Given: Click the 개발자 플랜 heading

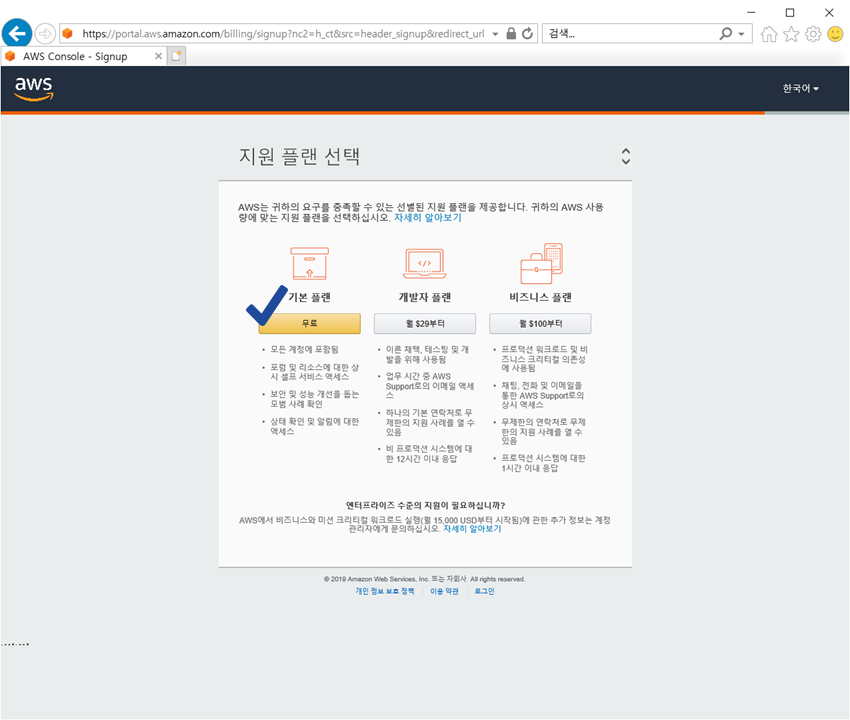Looking at the screenshot, I should point(425,297).
